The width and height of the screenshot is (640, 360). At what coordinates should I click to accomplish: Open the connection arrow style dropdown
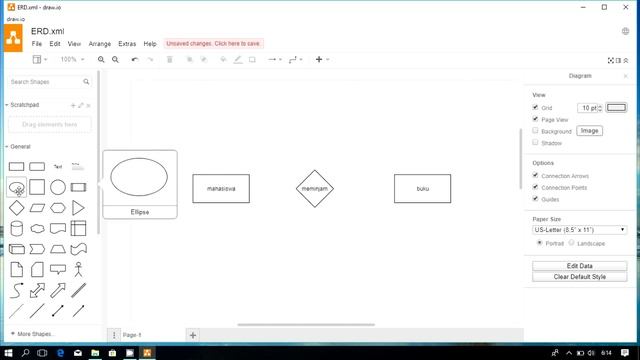click(x=275, y=60)
